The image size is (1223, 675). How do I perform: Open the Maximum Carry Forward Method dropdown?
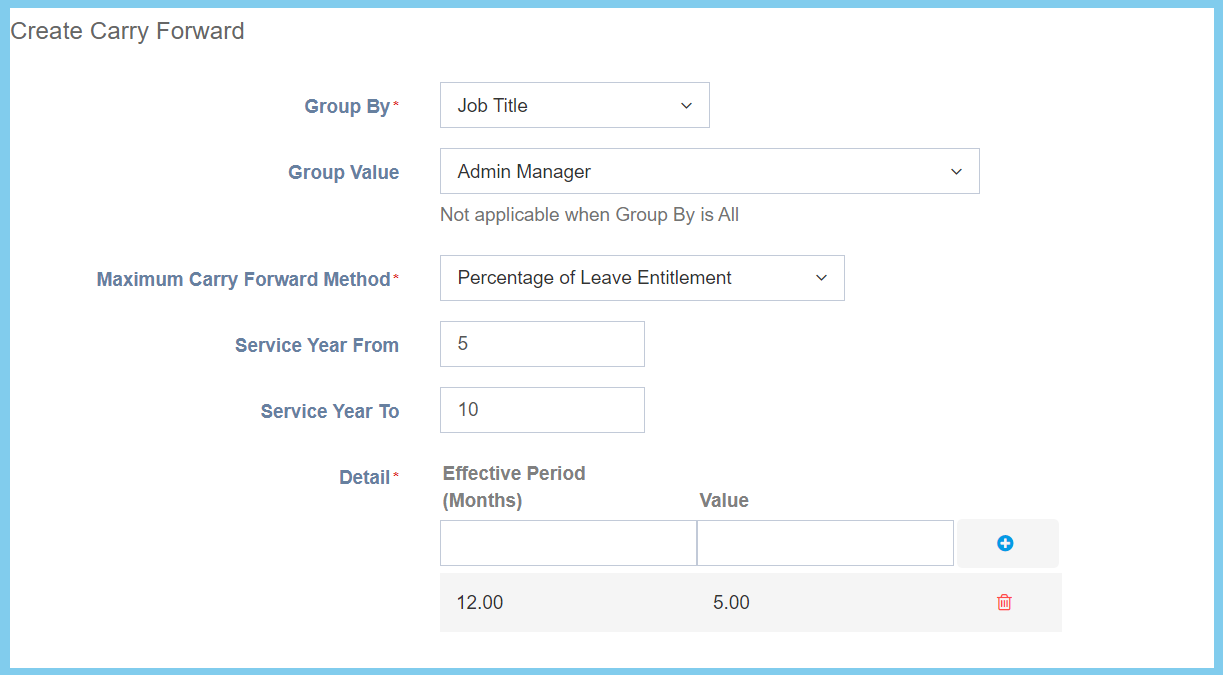click(641, 278)
